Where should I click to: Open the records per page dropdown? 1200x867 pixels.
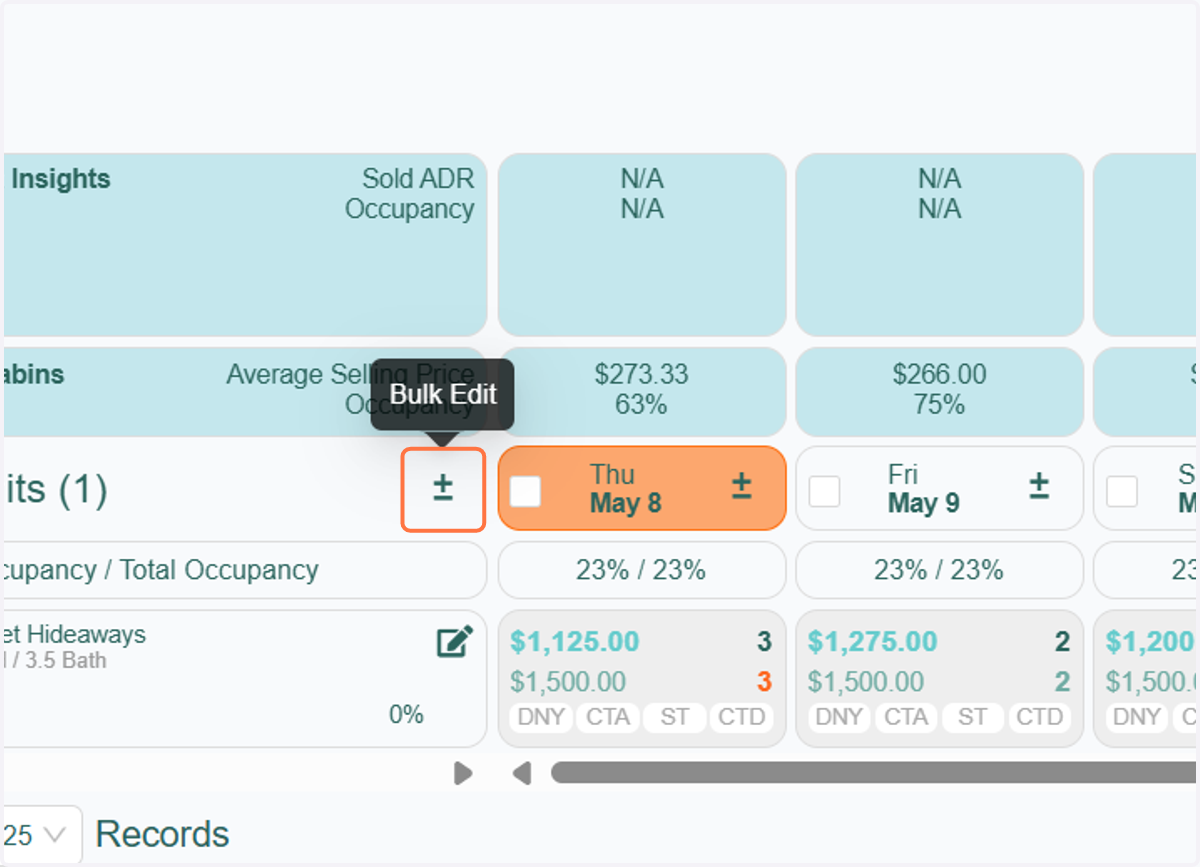pyautogui.click(x=41, y=834)
